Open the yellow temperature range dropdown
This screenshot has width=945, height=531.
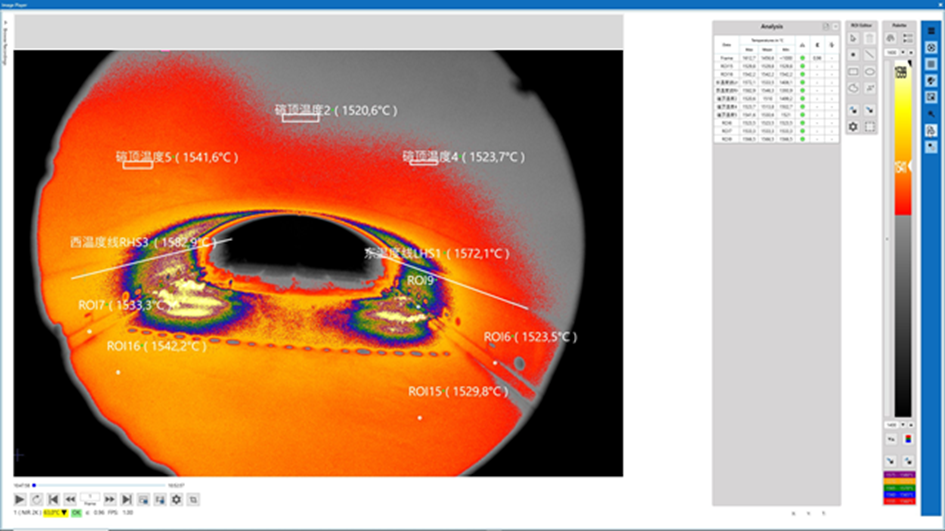coord(55,513)
